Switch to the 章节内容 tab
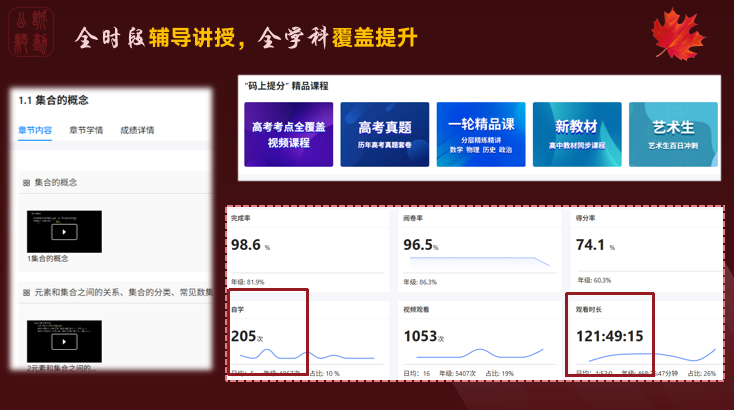734x410 pixels. [x=35, y=130]
